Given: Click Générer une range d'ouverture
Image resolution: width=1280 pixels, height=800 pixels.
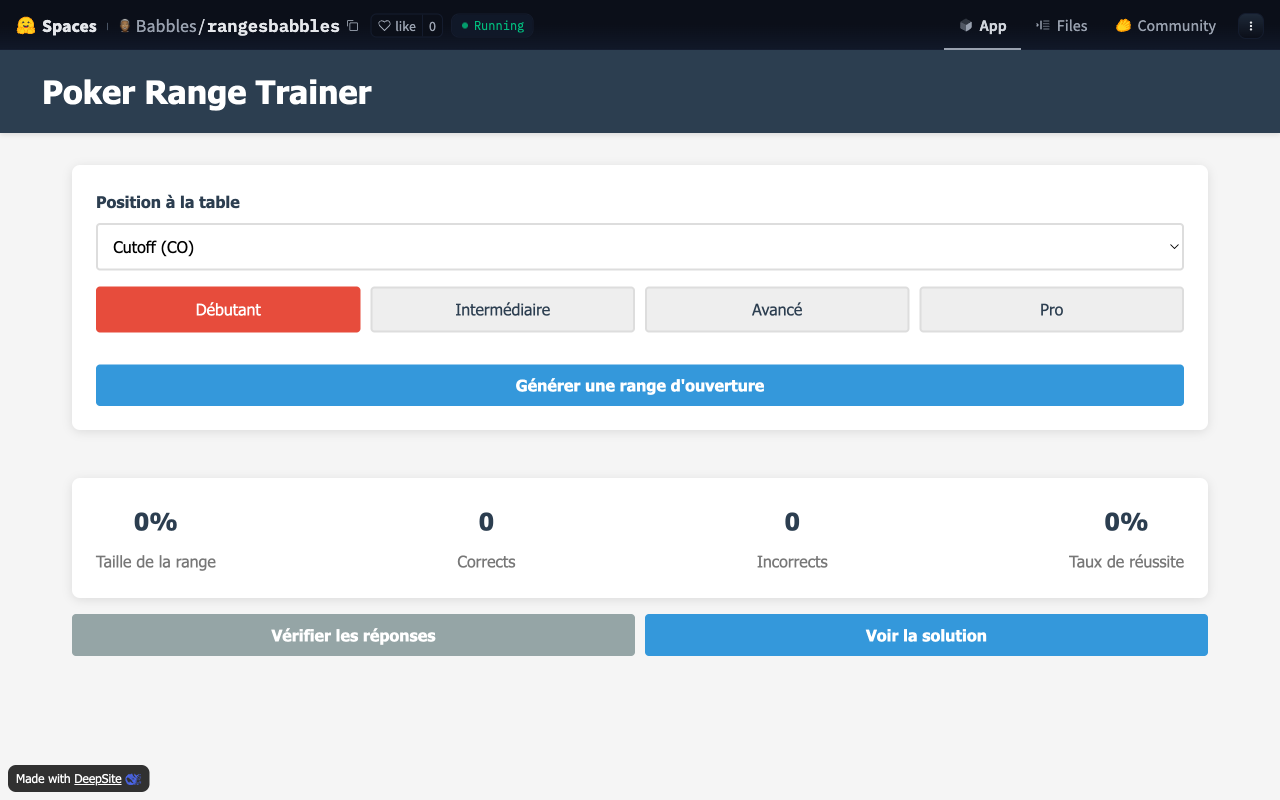Looking at the screenshot, I should tap(640, 385).
